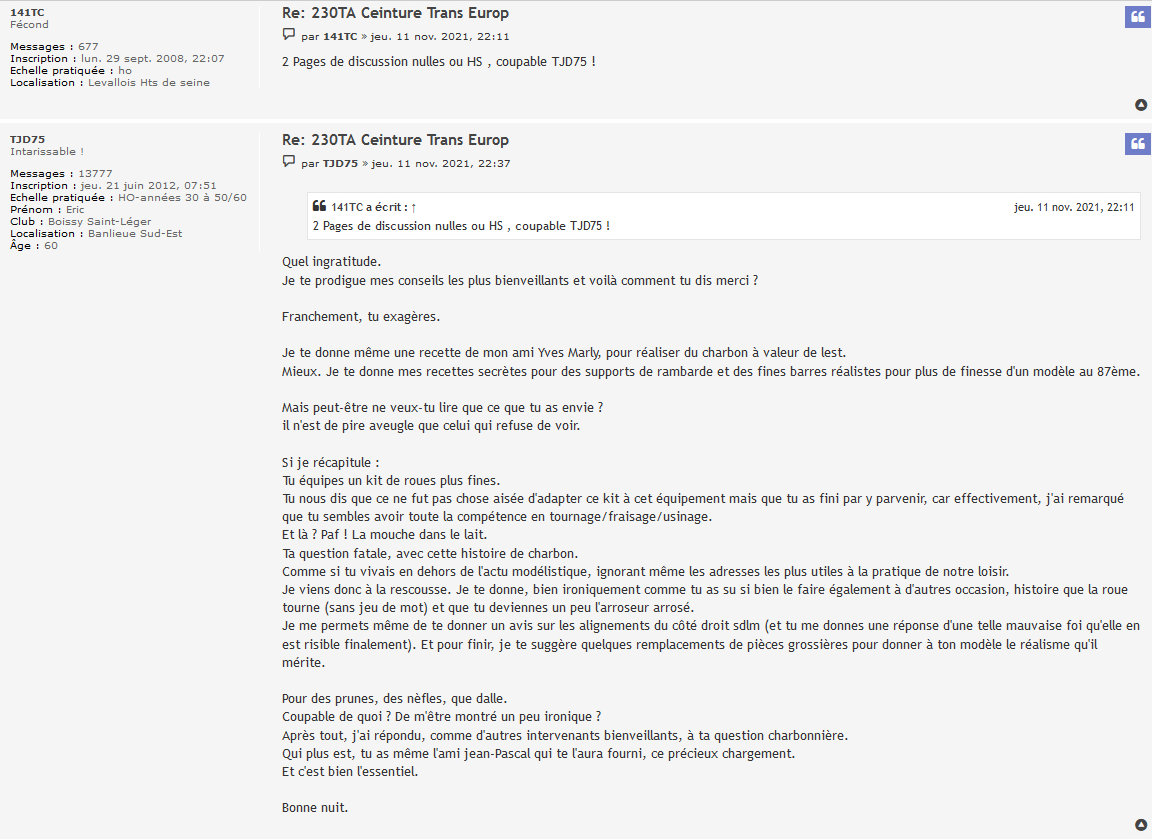Click author name TJD75 in post byline
Image resolution: width=1152 pixels, height=840 pixels.
[340, 164]
